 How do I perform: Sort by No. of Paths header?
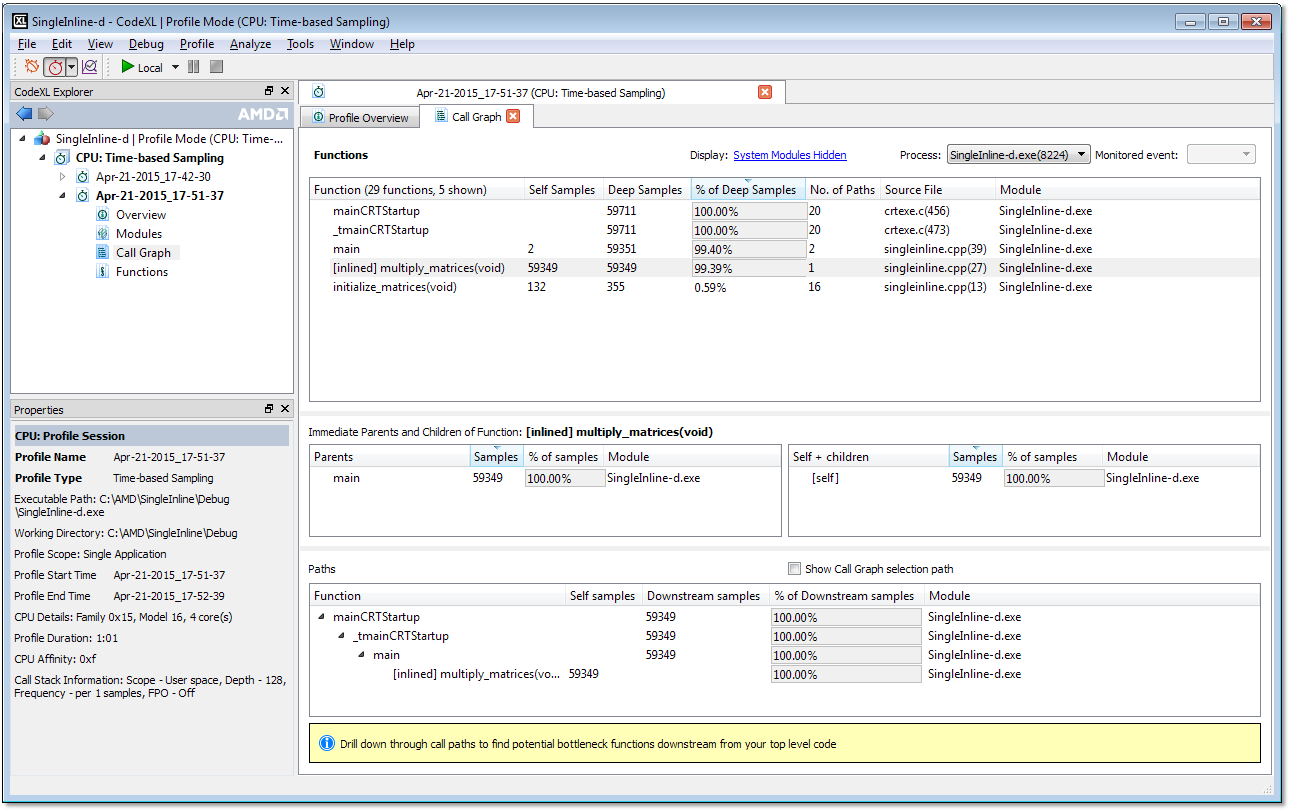842,190
